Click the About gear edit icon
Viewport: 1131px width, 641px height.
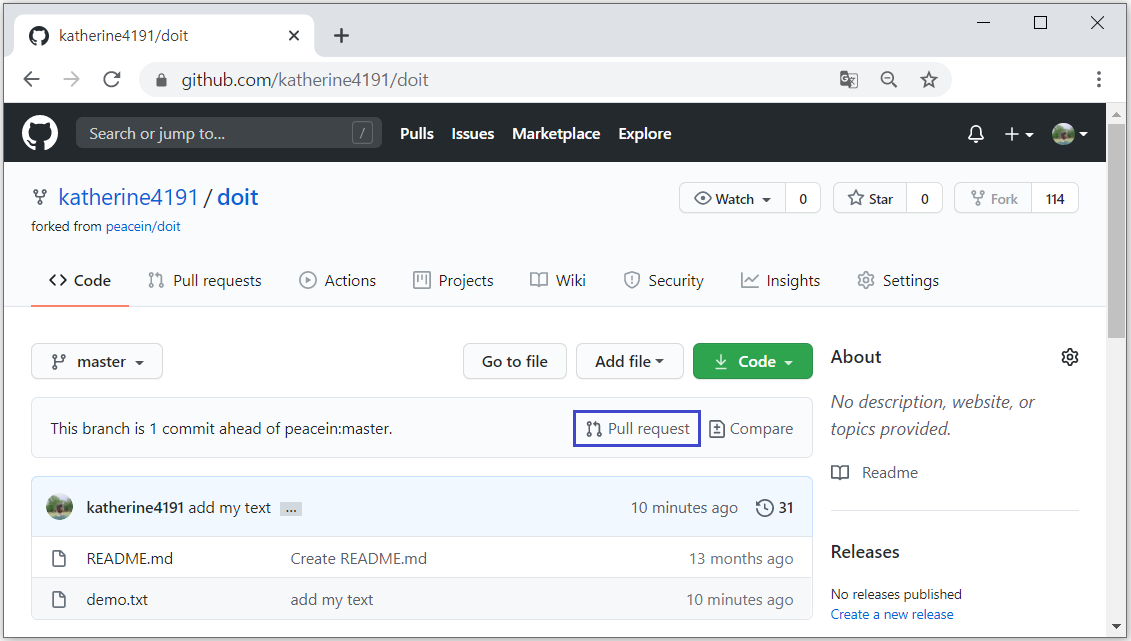pos(1070,357)
